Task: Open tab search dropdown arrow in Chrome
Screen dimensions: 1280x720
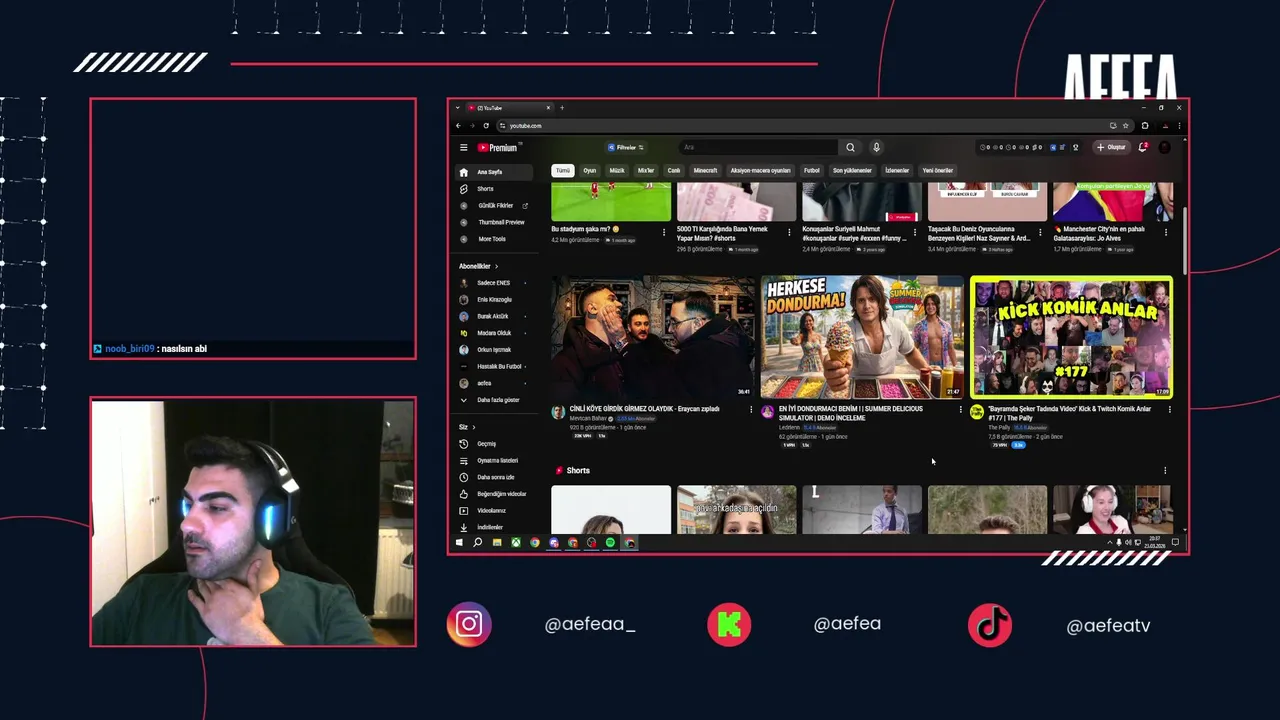Action: (x=458, y=108)
